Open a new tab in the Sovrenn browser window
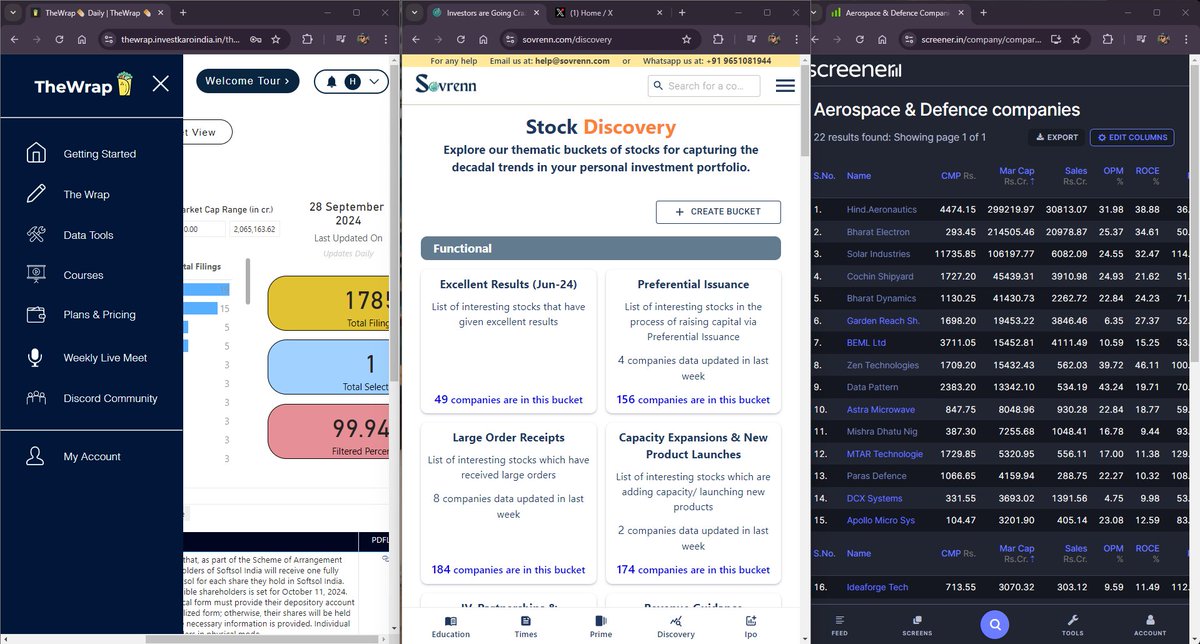This screenshot has width=1200, height=644. coord(681,12)
